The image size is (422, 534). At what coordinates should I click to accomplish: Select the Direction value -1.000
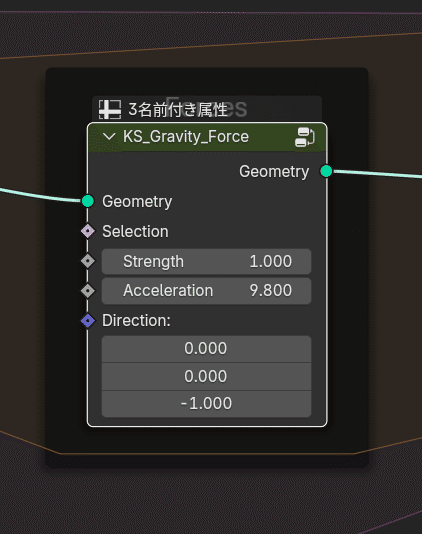tap(206, 404)
